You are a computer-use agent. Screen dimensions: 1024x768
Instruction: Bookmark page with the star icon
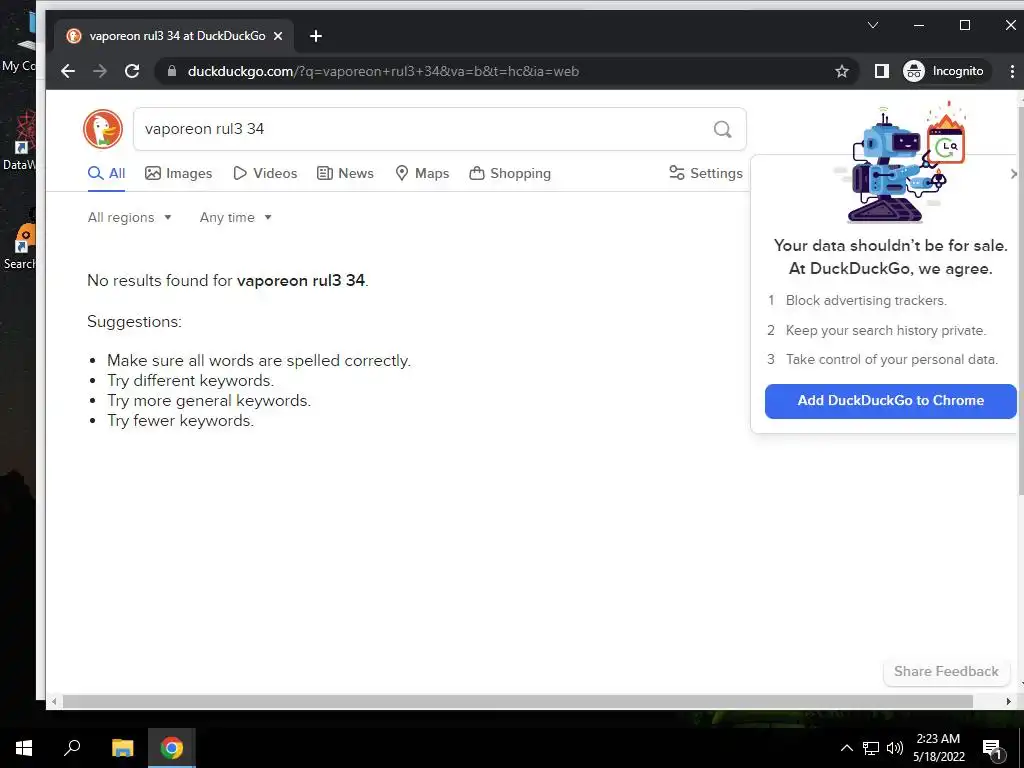tap(842, 71)
